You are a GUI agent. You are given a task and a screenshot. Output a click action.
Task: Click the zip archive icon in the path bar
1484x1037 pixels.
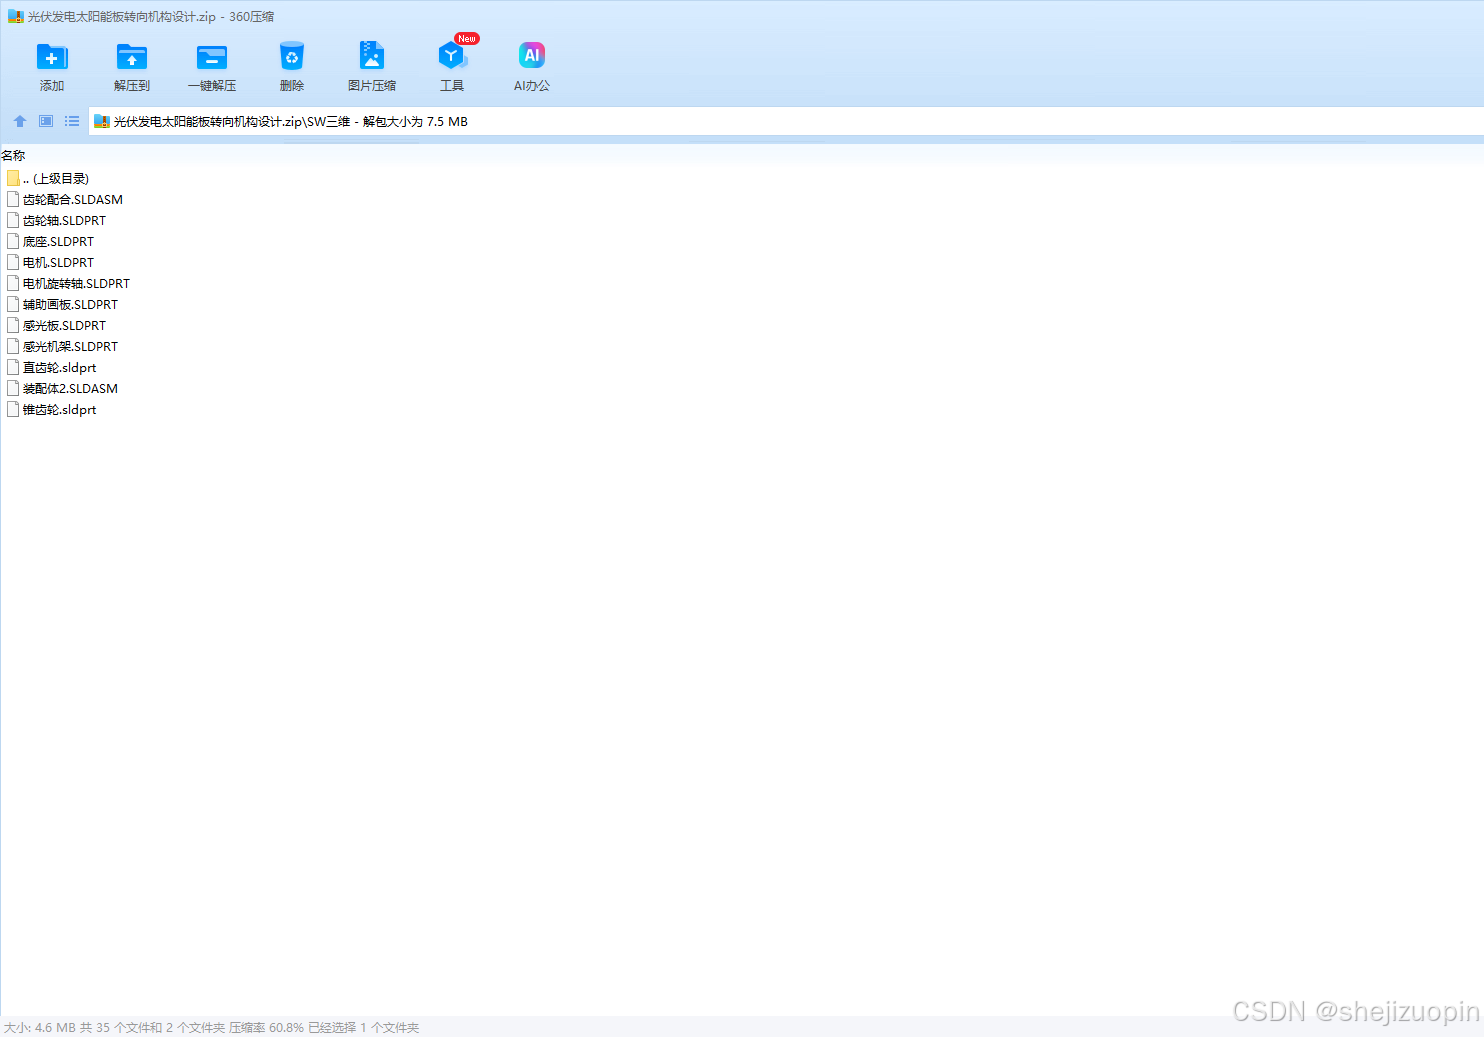tap(101, 122)
